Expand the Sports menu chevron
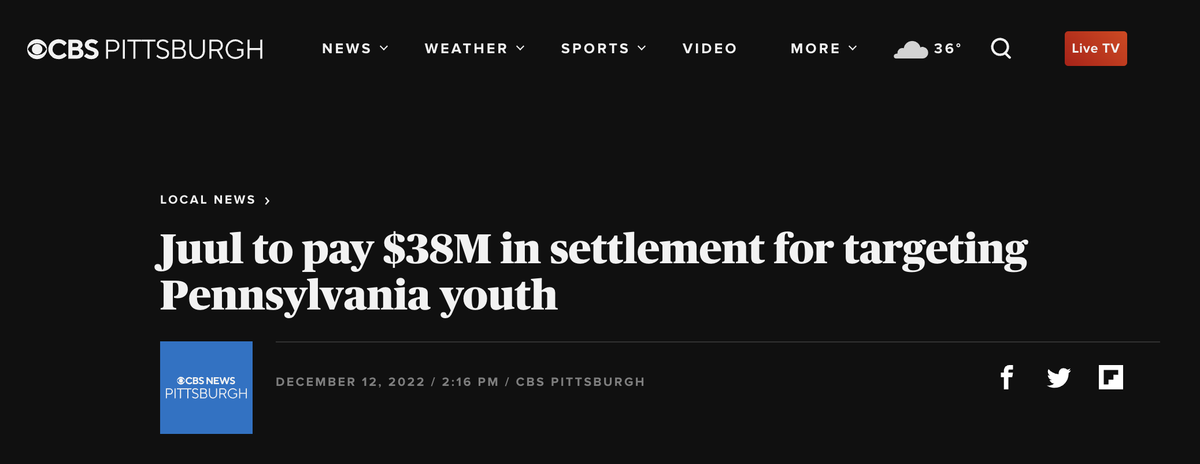This screenshot has width=1200, height=464. coord(642,48)
